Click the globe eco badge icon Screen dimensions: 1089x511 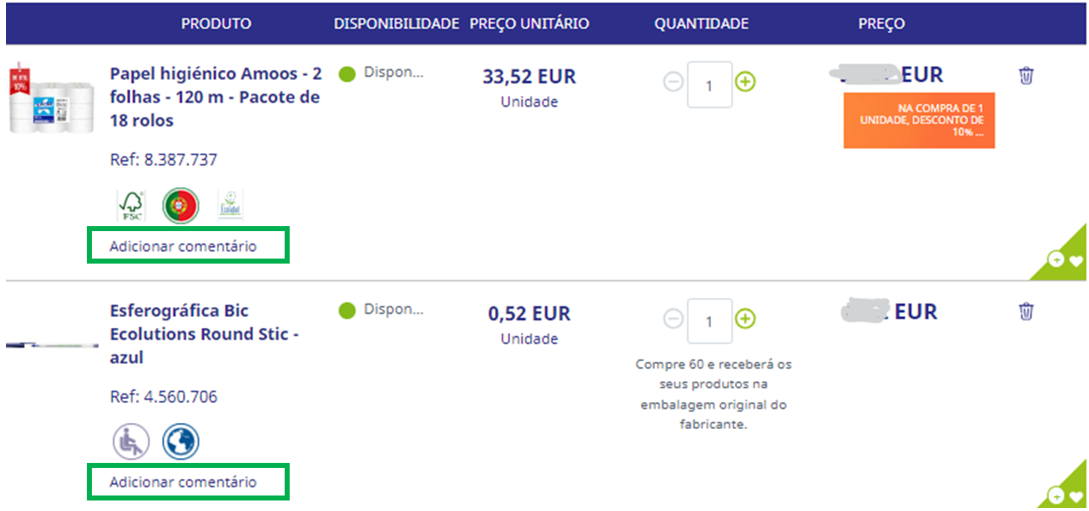click(x=181, y=441)
